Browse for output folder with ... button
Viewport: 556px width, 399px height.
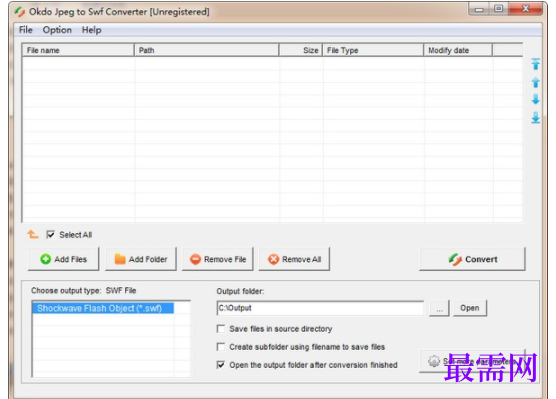coord(439,308)
